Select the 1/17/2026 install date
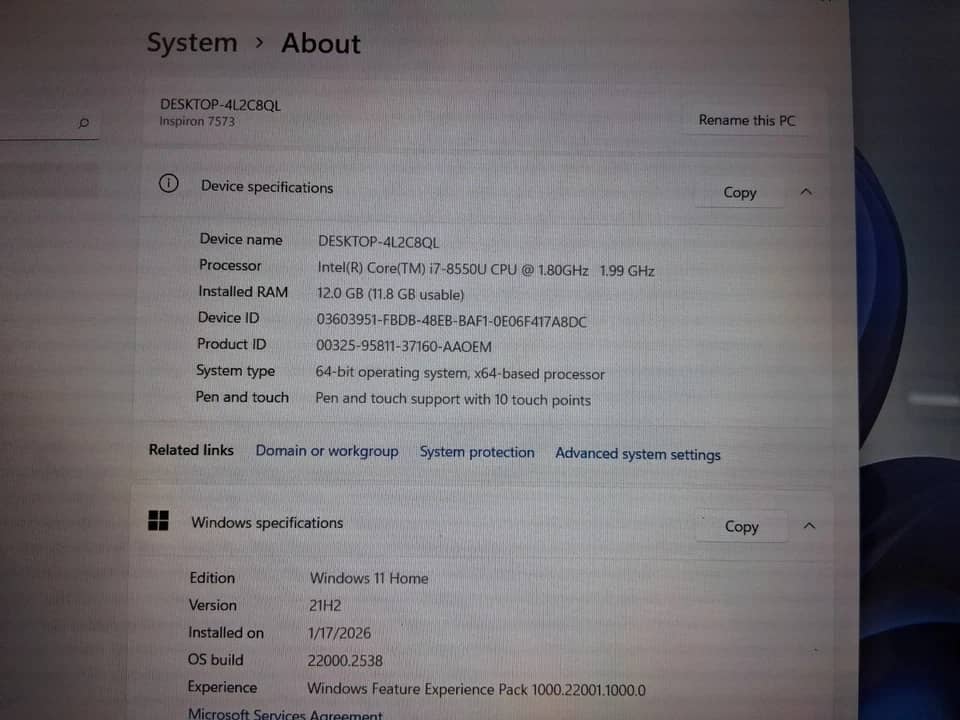Screen dimensions: 960x720 tap(339, 633)
